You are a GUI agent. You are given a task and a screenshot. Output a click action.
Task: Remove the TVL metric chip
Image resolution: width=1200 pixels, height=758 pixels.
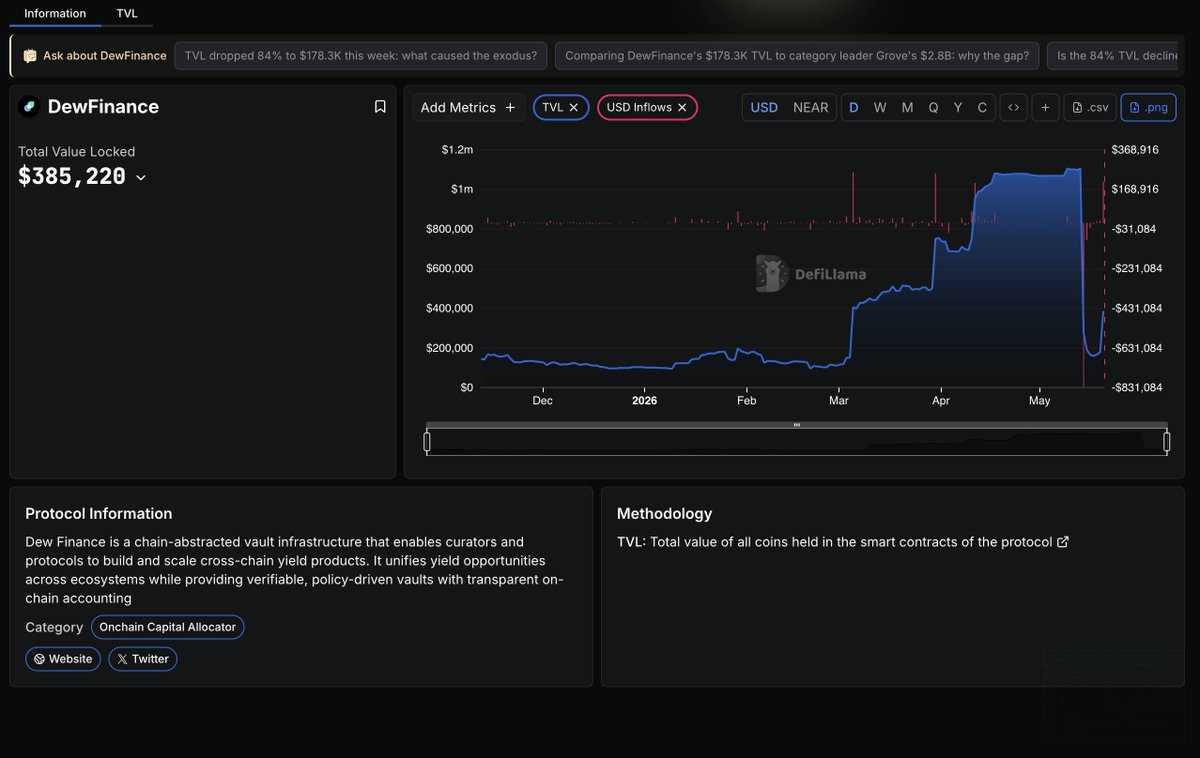[x=574, y=107]
